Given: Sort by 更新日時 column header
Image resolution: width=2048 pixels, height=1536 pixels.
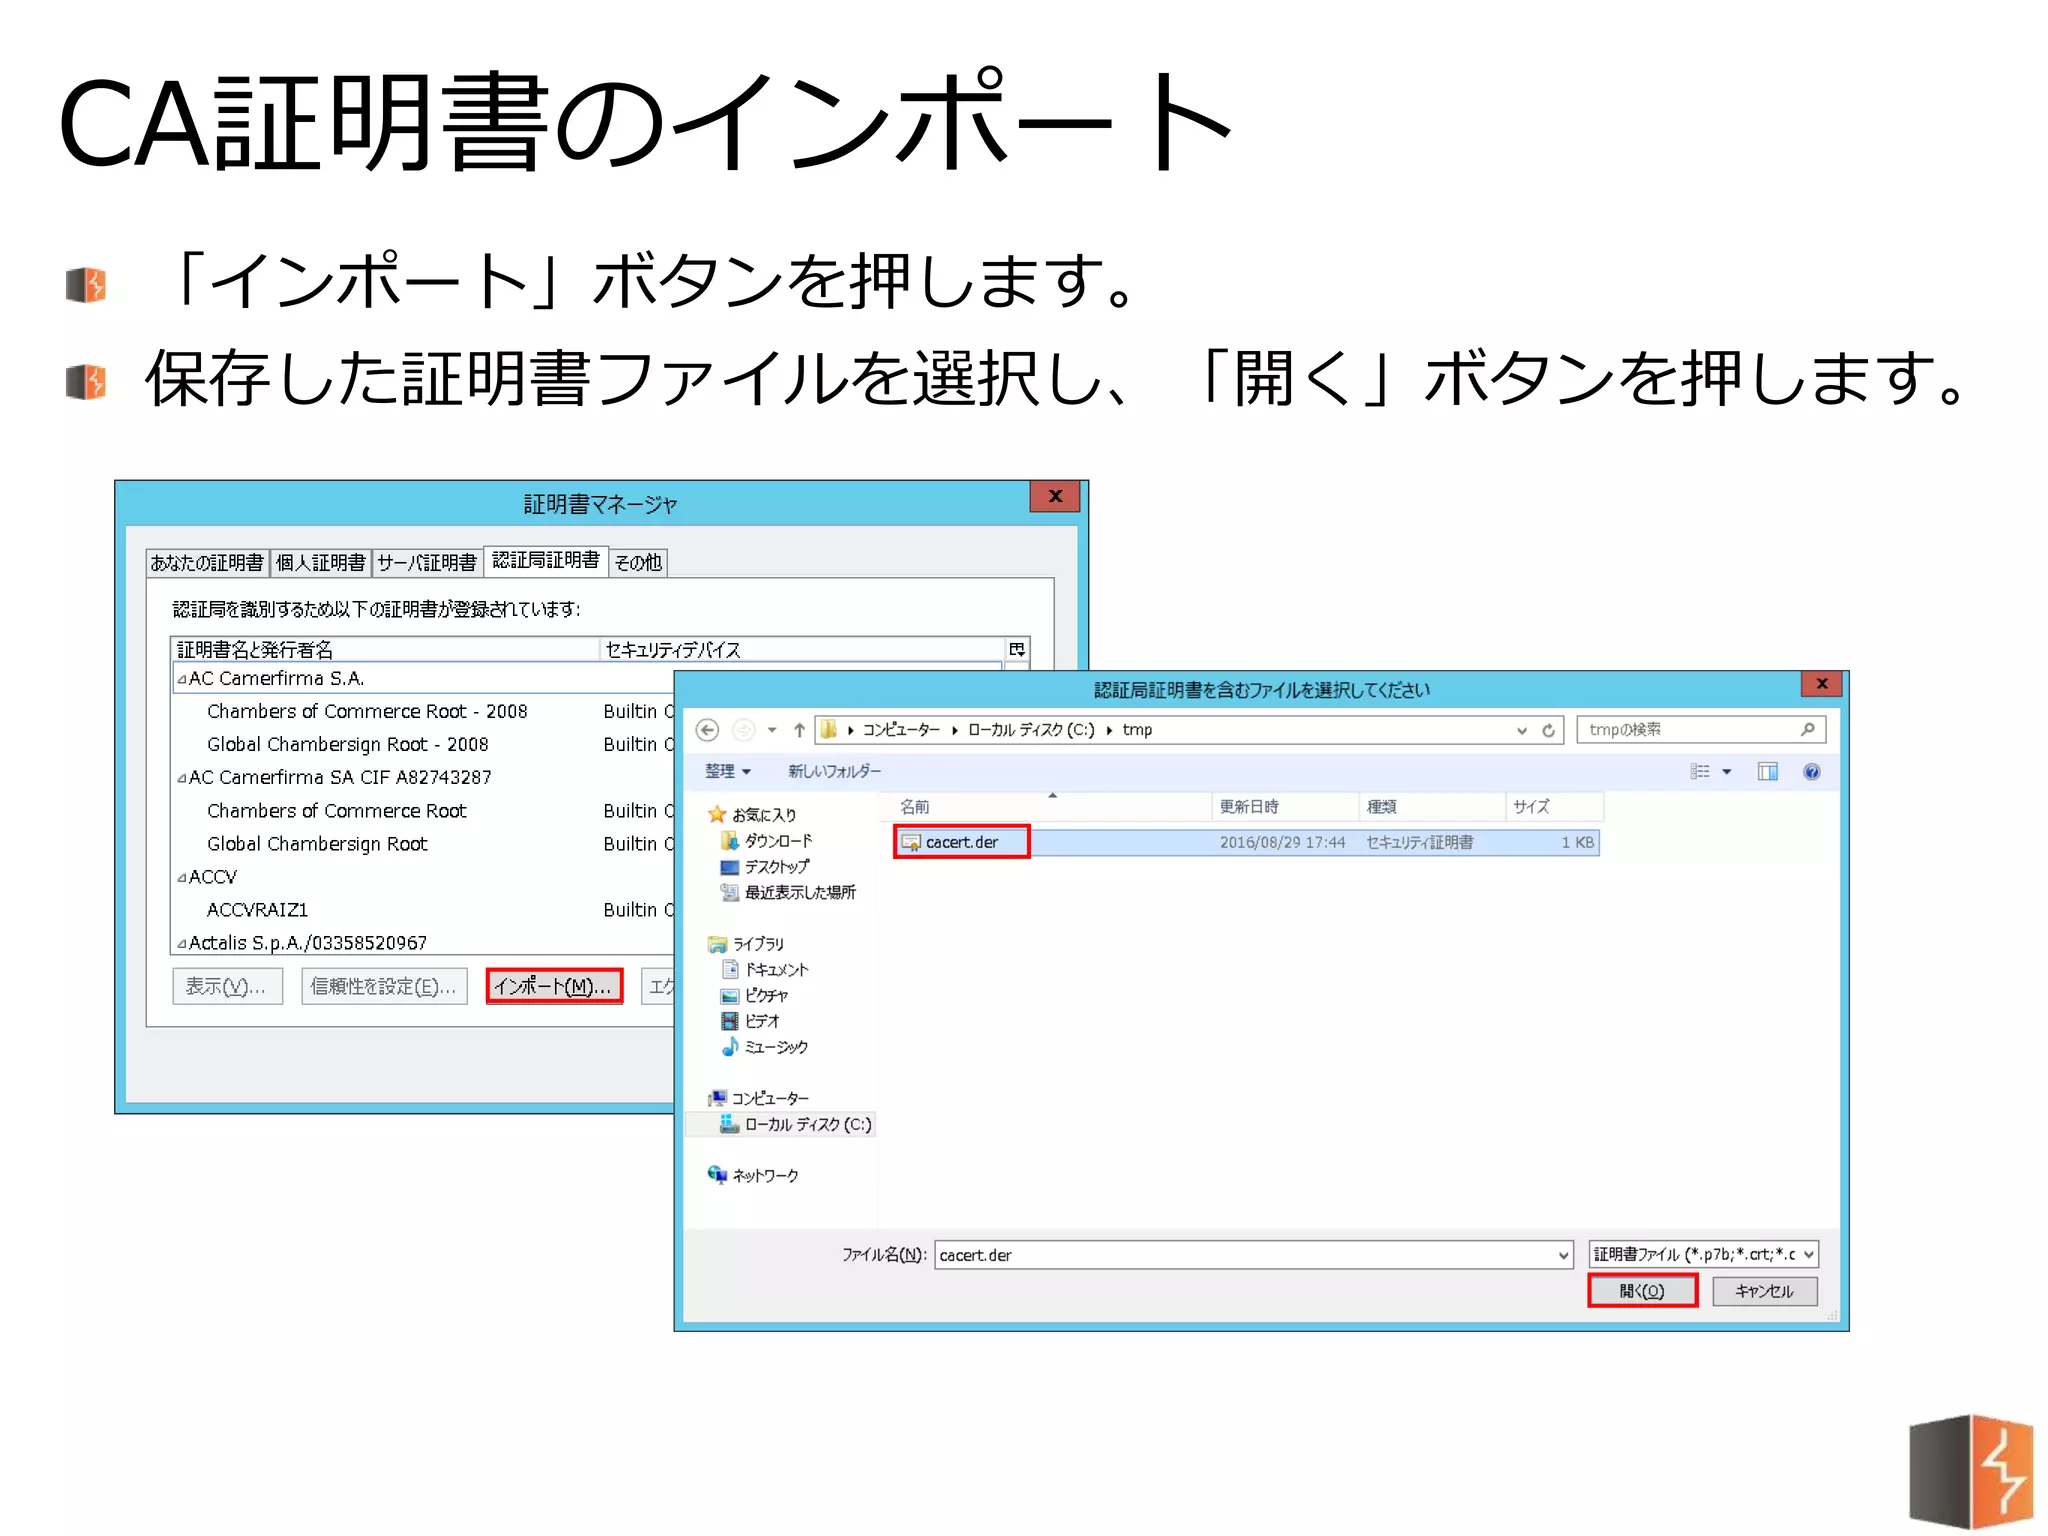Looking at the screenshot, I should point(1285,806).
